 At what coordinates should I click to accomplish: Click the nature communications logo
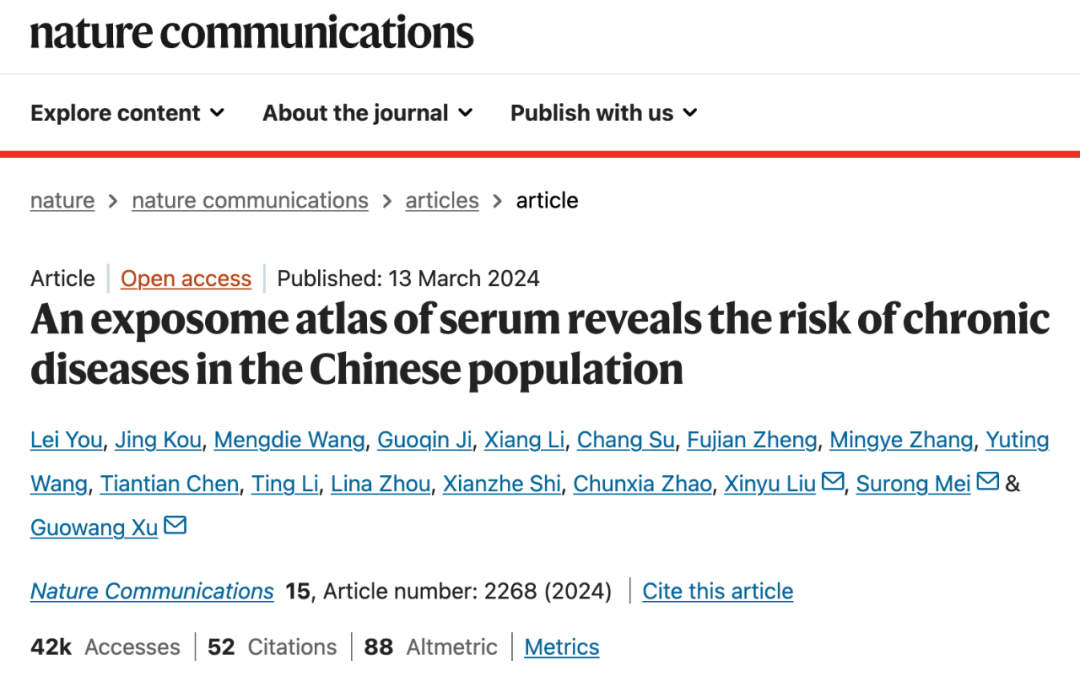point(252,32)
